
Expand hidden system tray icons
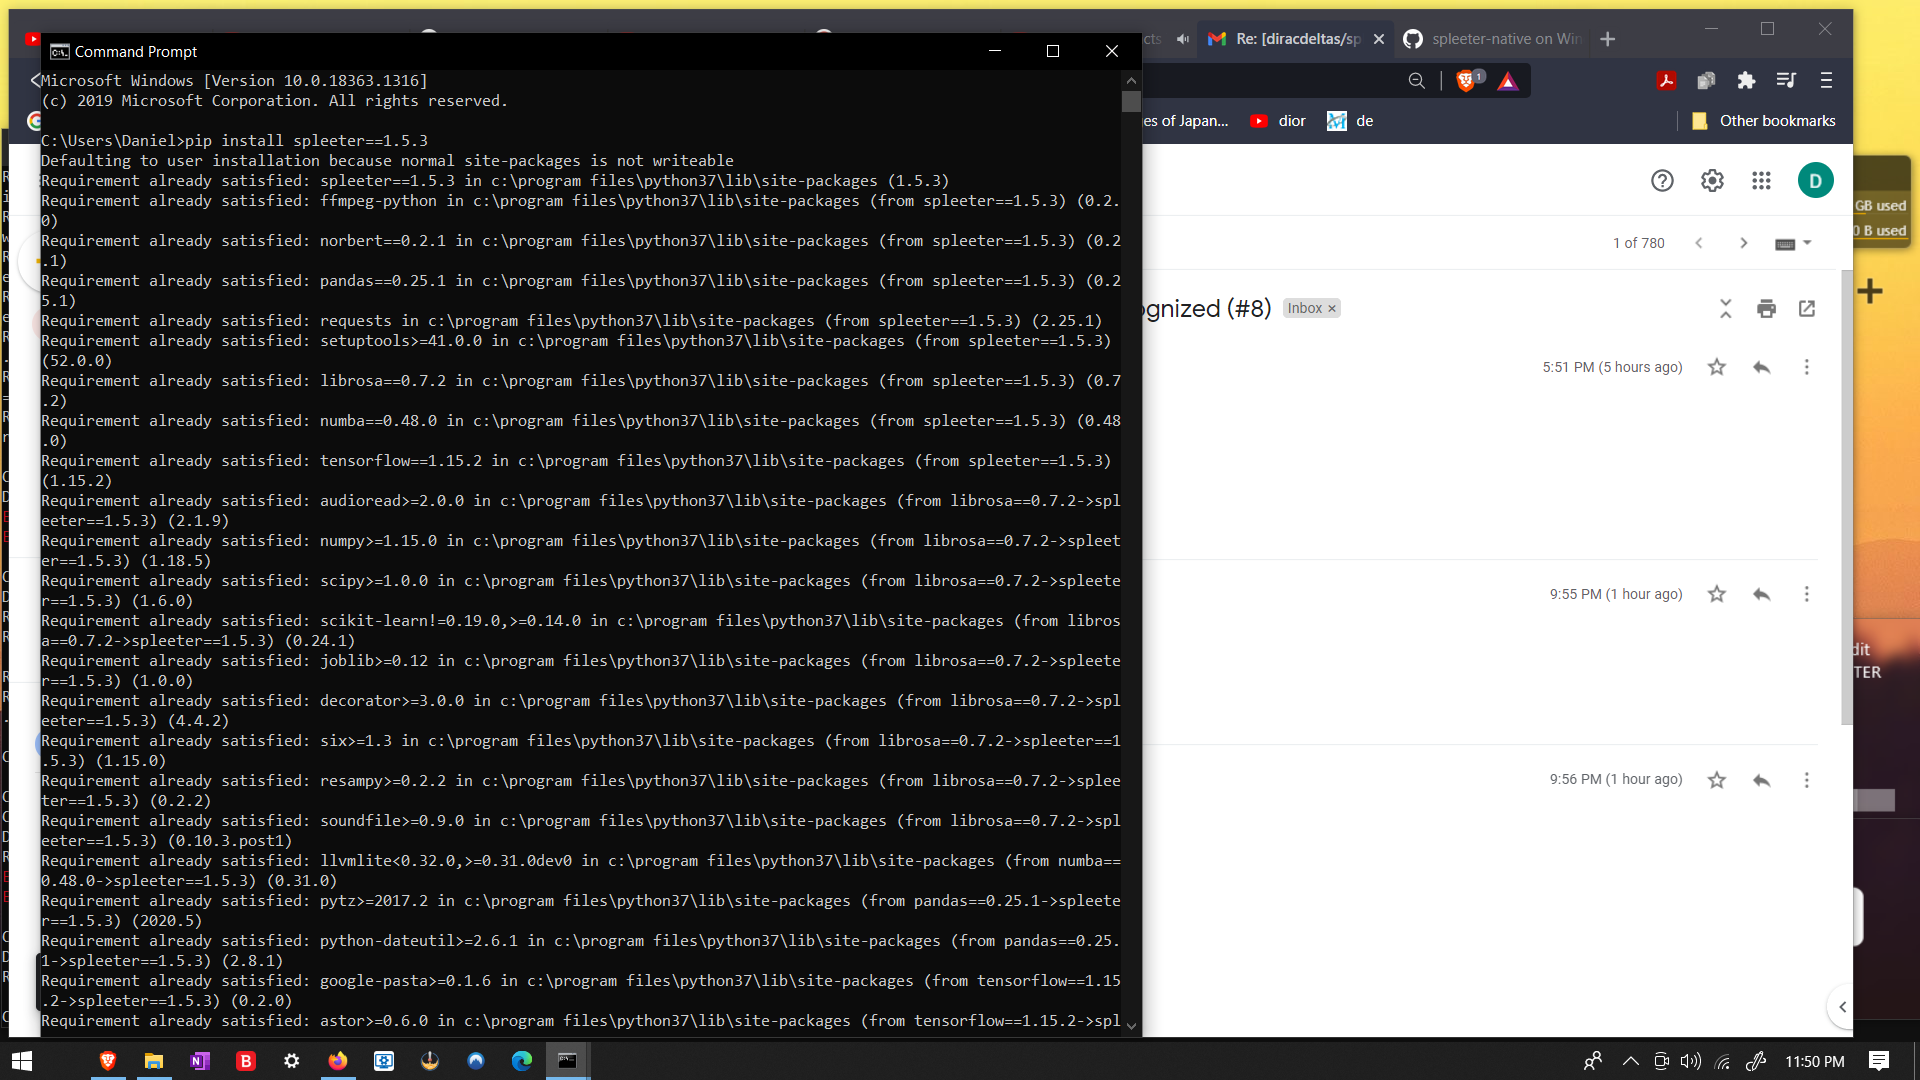[1629, 1061]
